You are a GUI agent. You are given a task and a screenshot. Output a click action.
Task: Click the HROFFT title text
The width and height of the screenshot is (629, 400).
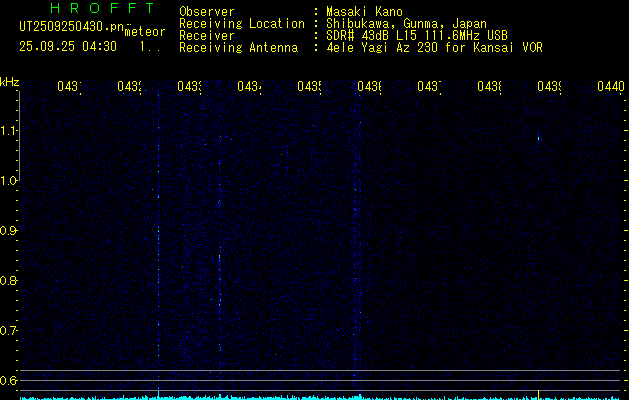coord(102,8)
